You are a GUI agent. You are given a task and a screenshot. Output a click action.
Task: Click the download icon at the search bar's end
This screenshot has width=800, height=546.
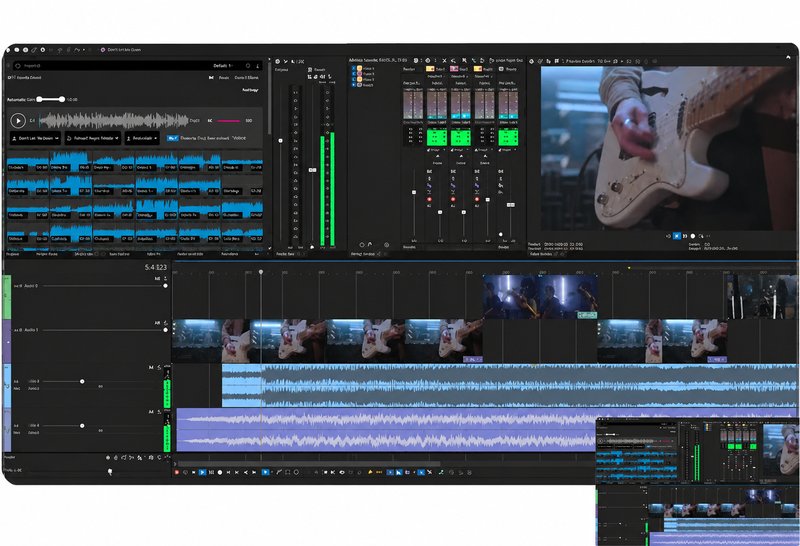[258, 66]
